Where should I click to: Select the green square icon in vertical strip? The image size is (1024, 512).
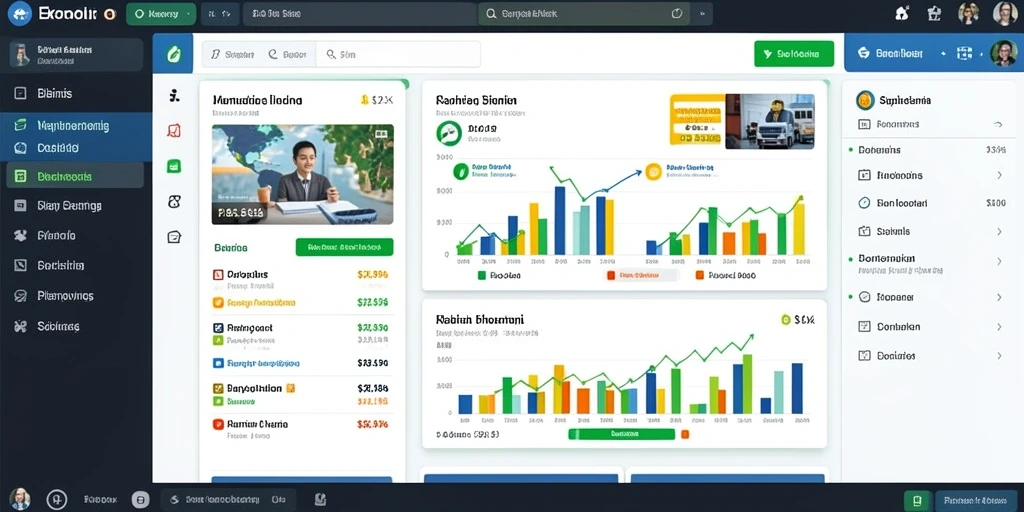click(x=174, y=166)
